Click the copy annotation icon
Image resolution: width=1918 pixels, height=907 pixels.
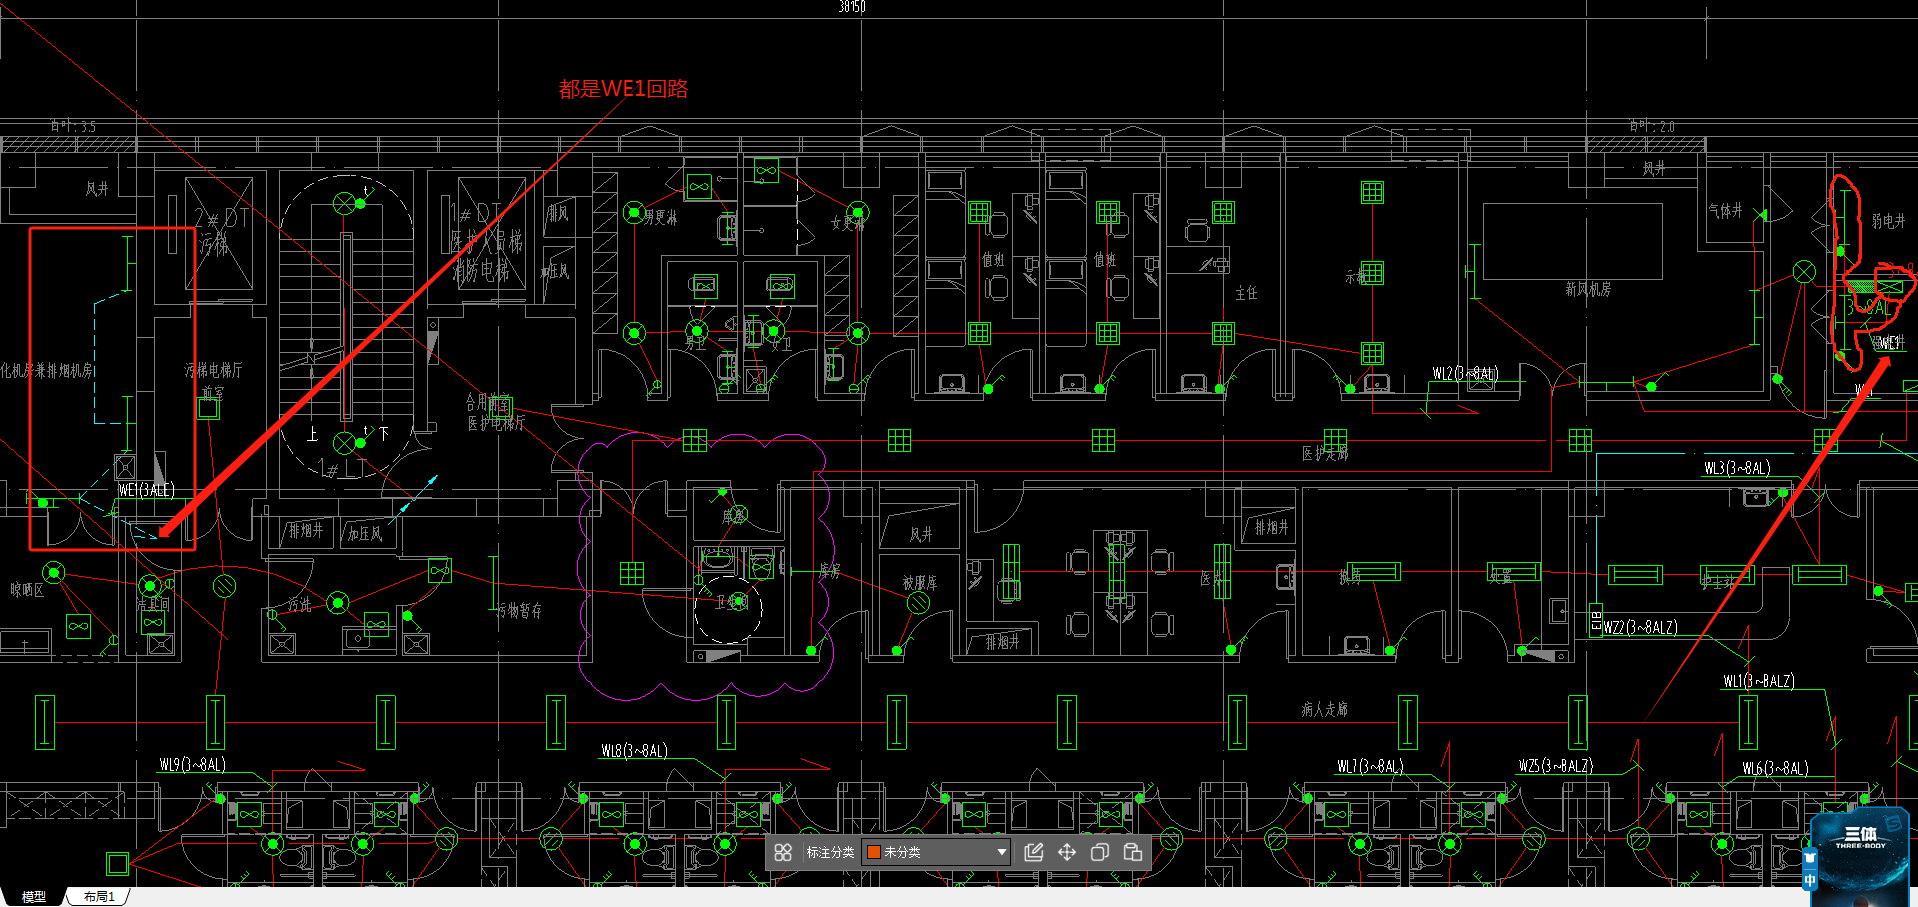[x=1100, y=852]
